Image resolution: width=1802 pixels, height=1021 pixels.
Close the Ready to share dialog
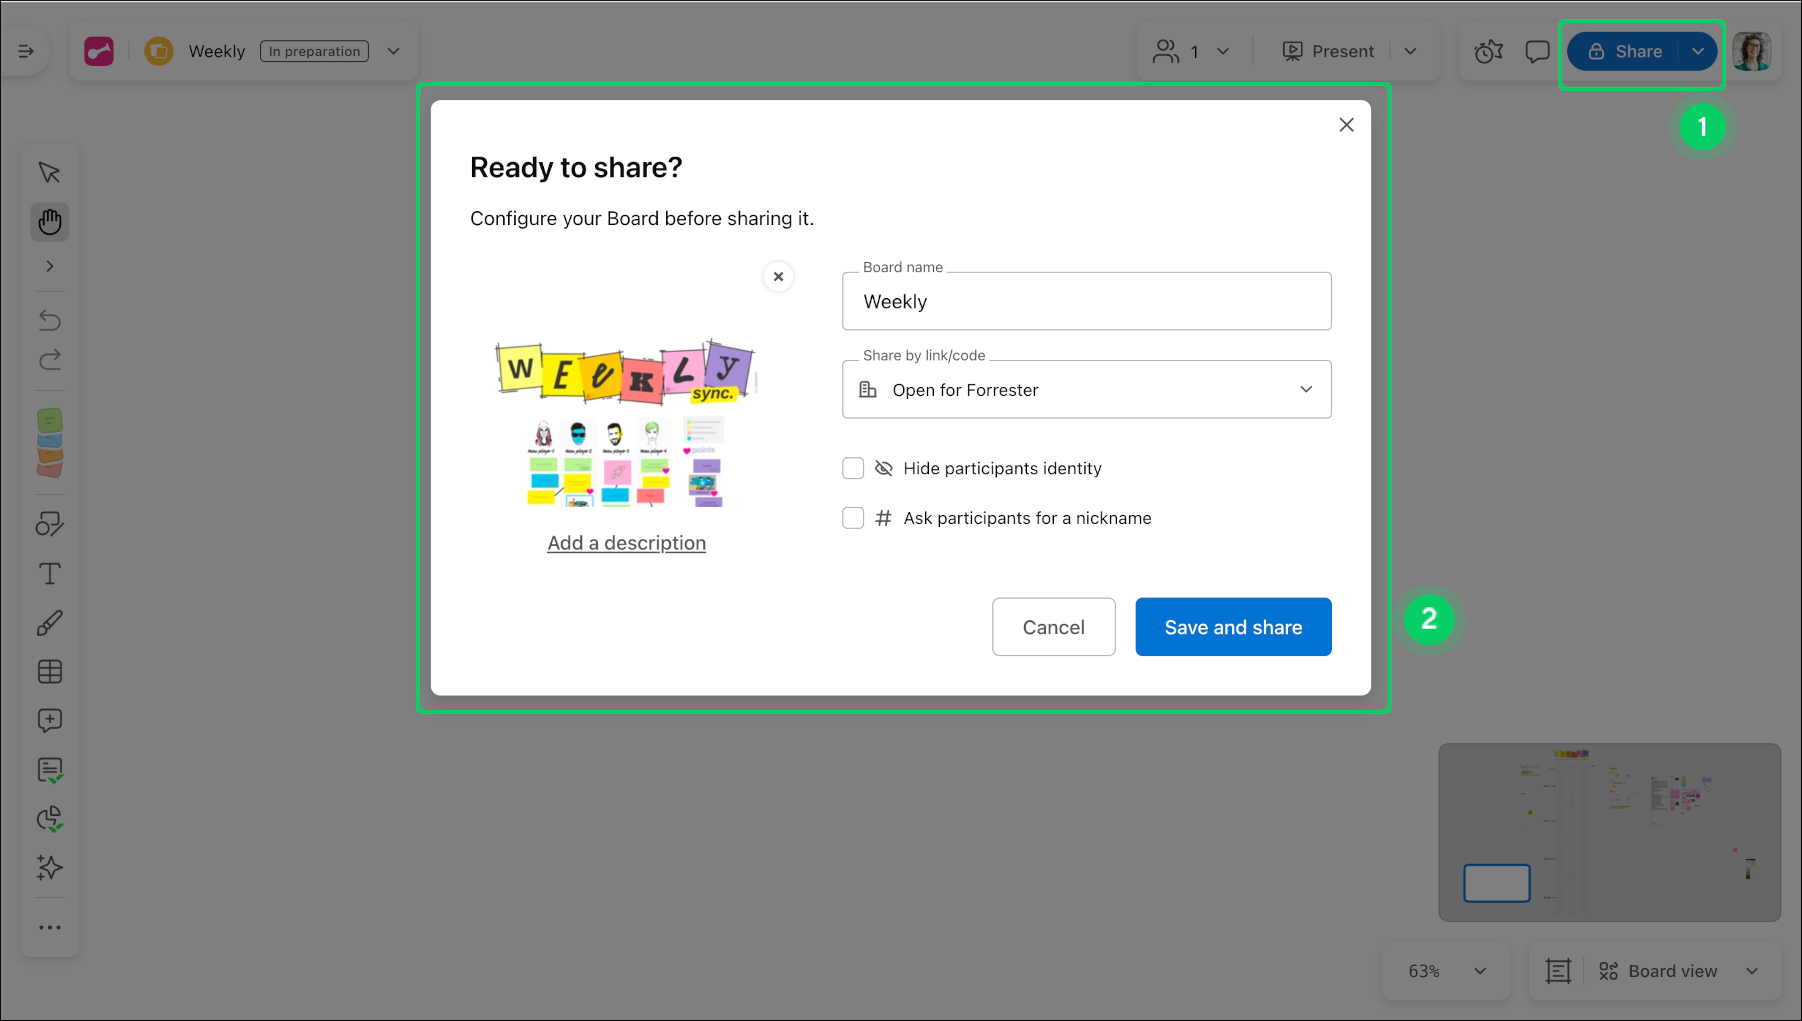1347,124
